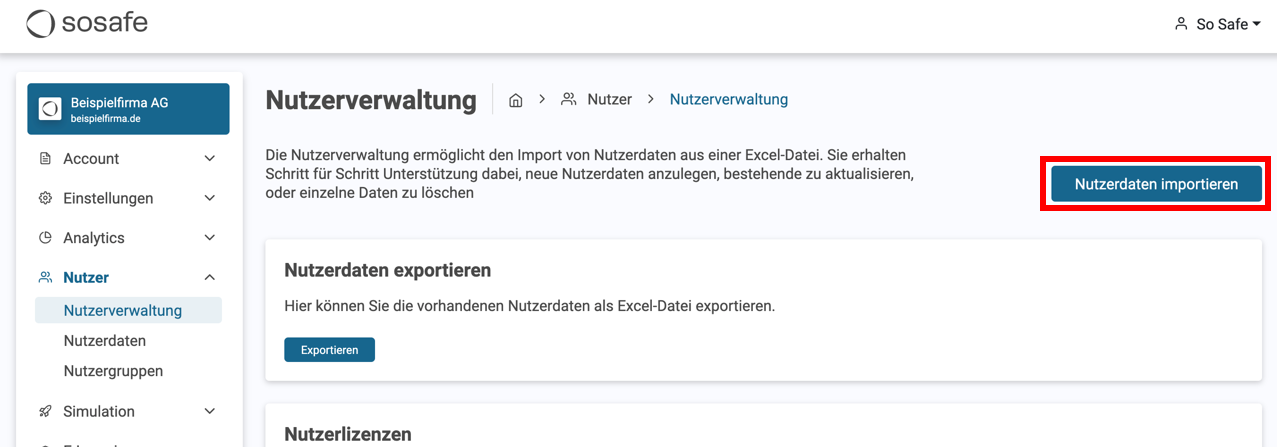Click the Beispielfirma AG company logo
The width and height of the screenshot is (1277, 447).
point(50,109)
